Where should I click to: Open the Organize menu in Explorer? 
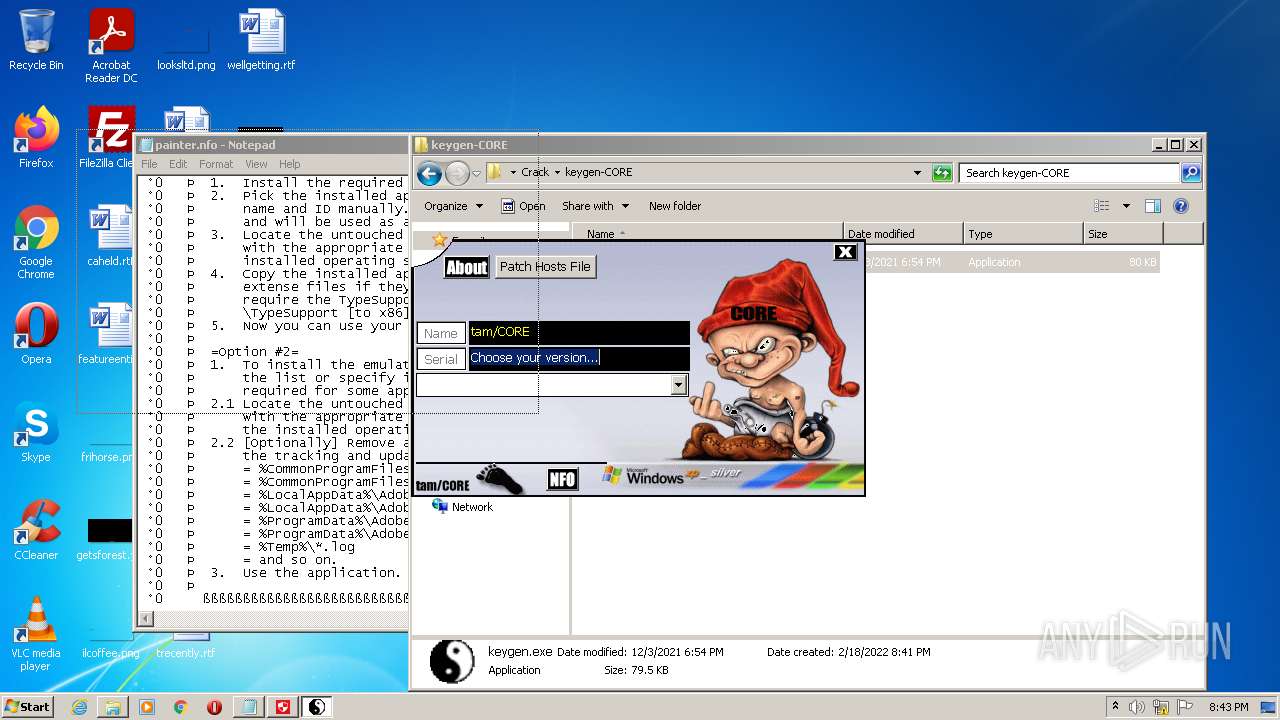(x=453, y=206)
